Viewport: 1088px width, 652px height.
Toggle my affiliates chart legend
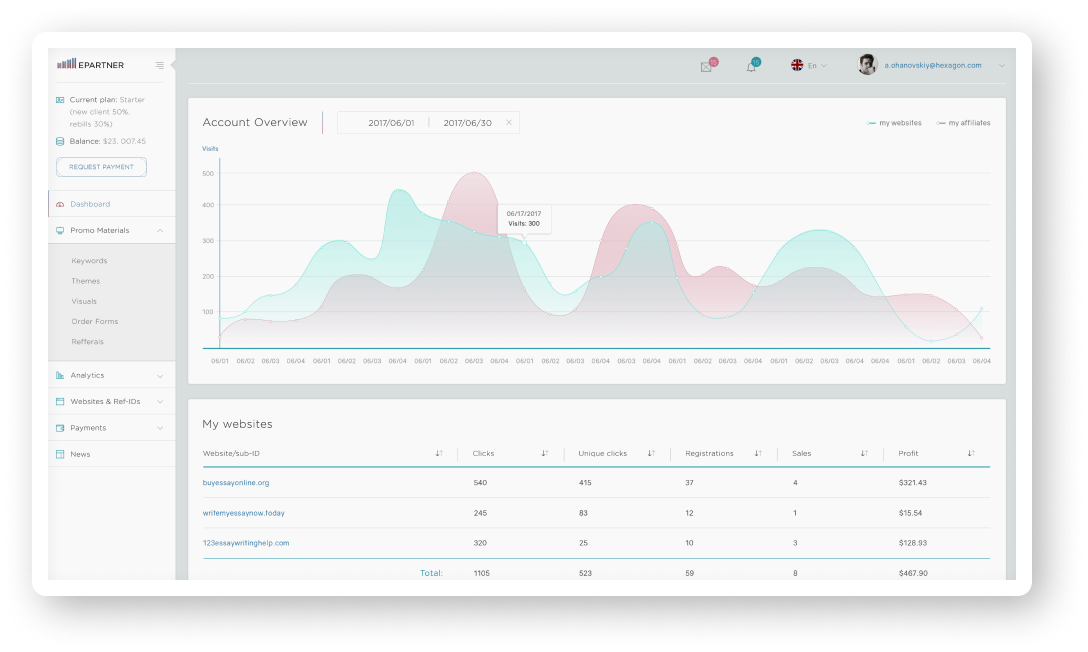(x=964, y=123)
